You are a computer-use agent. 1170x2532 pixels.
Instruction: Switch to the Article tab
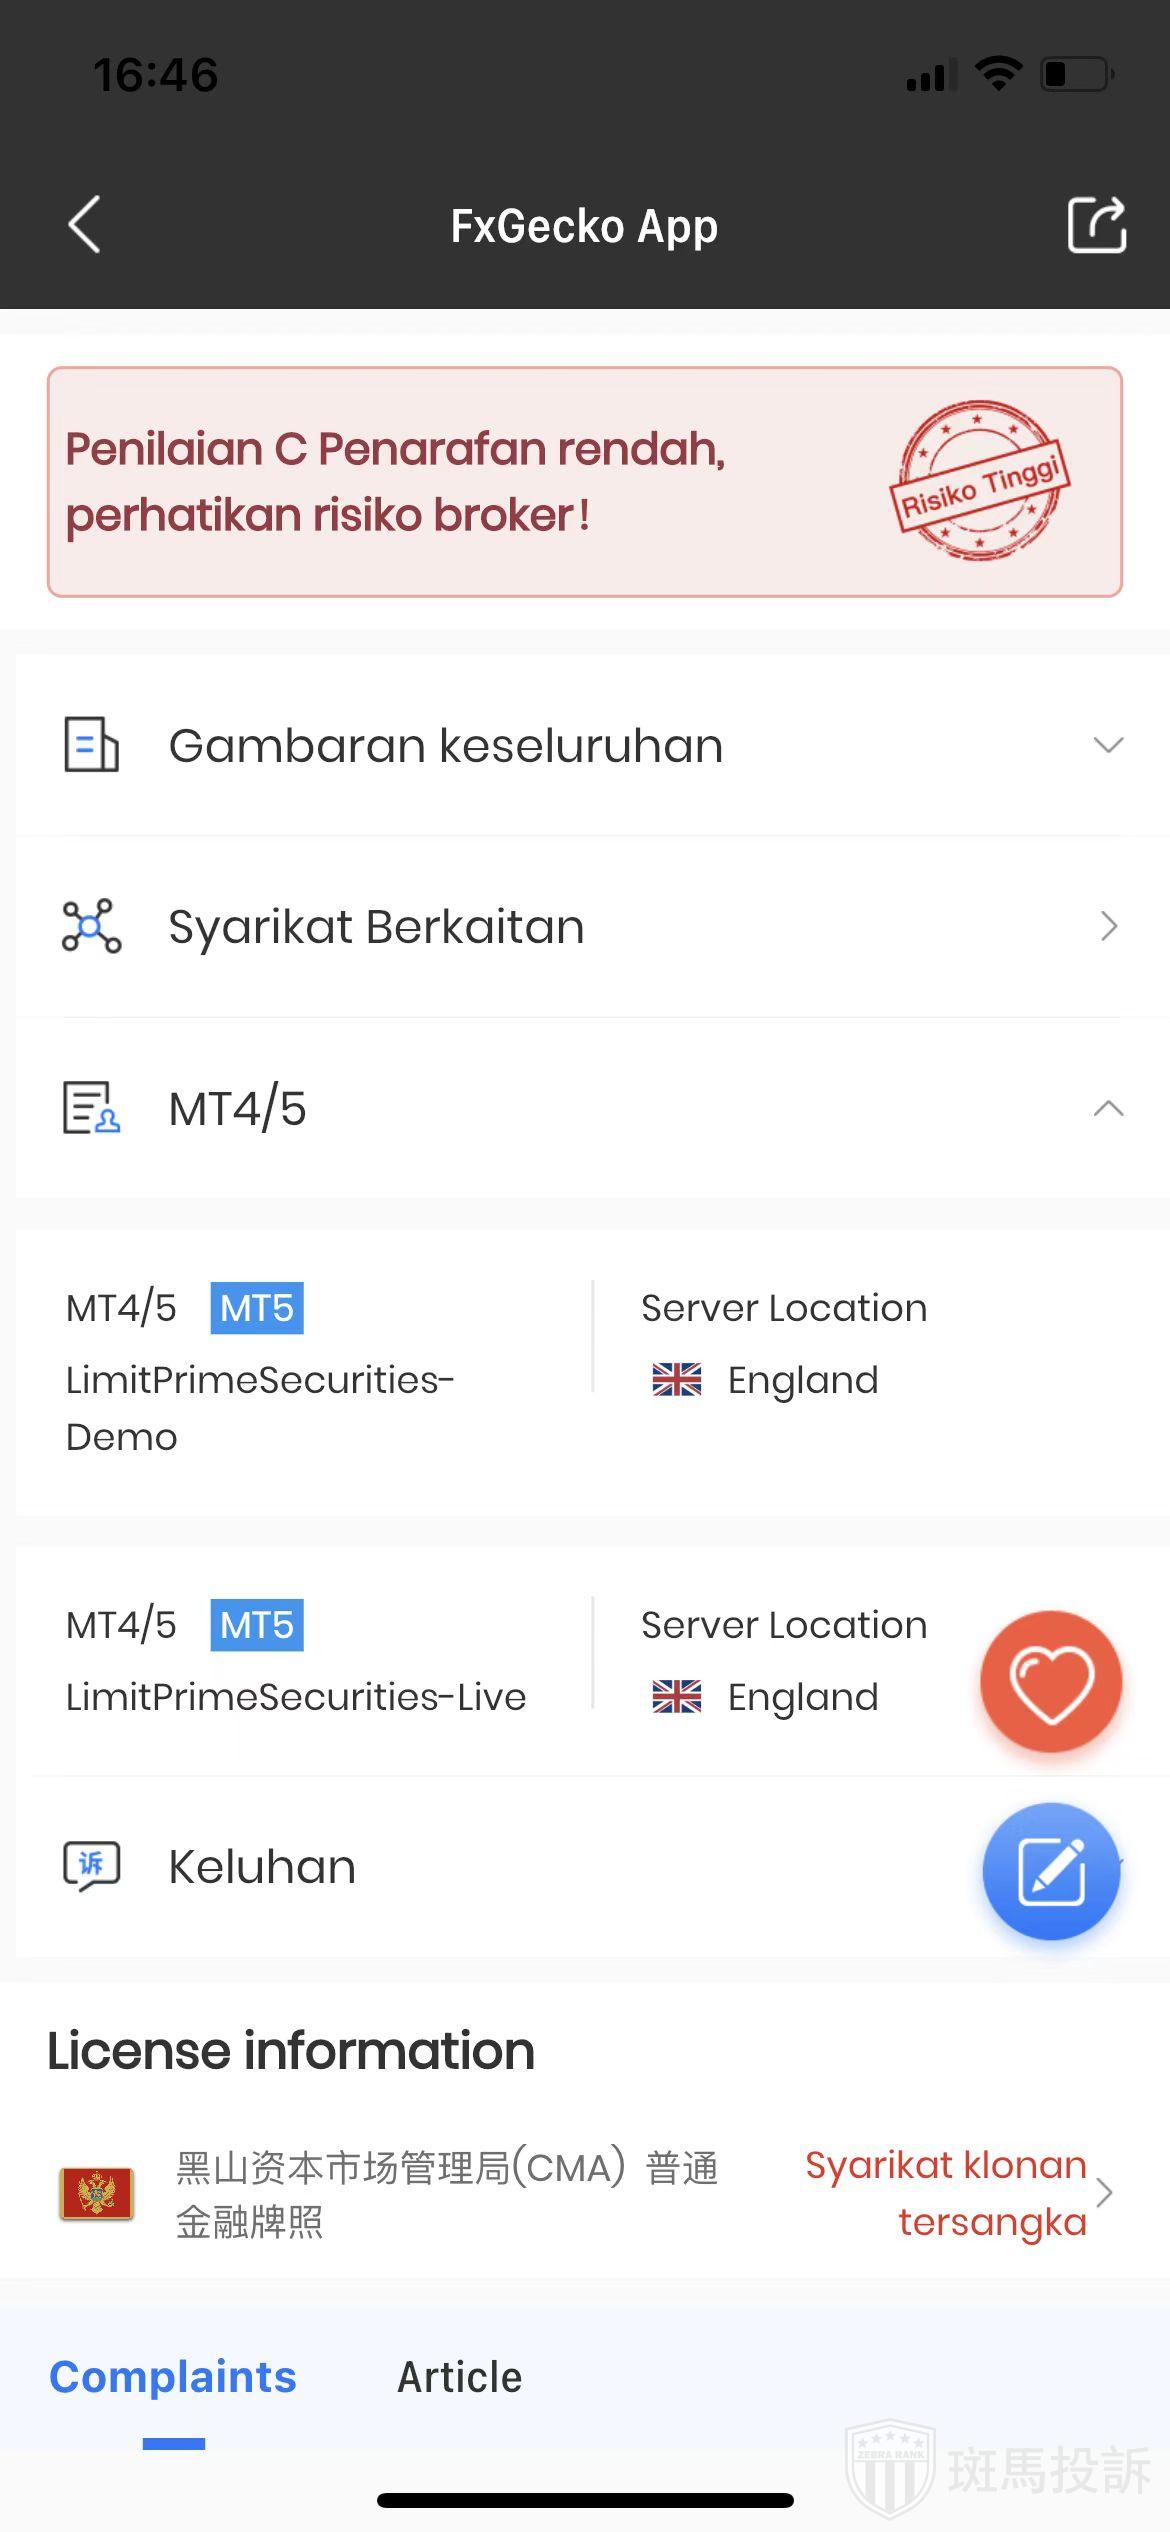click(460, 2377)
